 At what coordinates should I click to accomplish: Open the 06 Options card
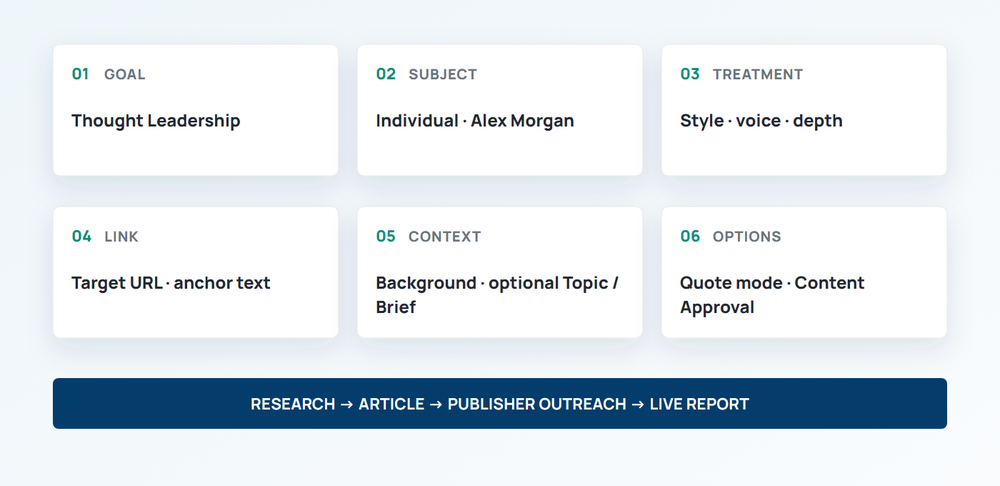click(804, 272)
